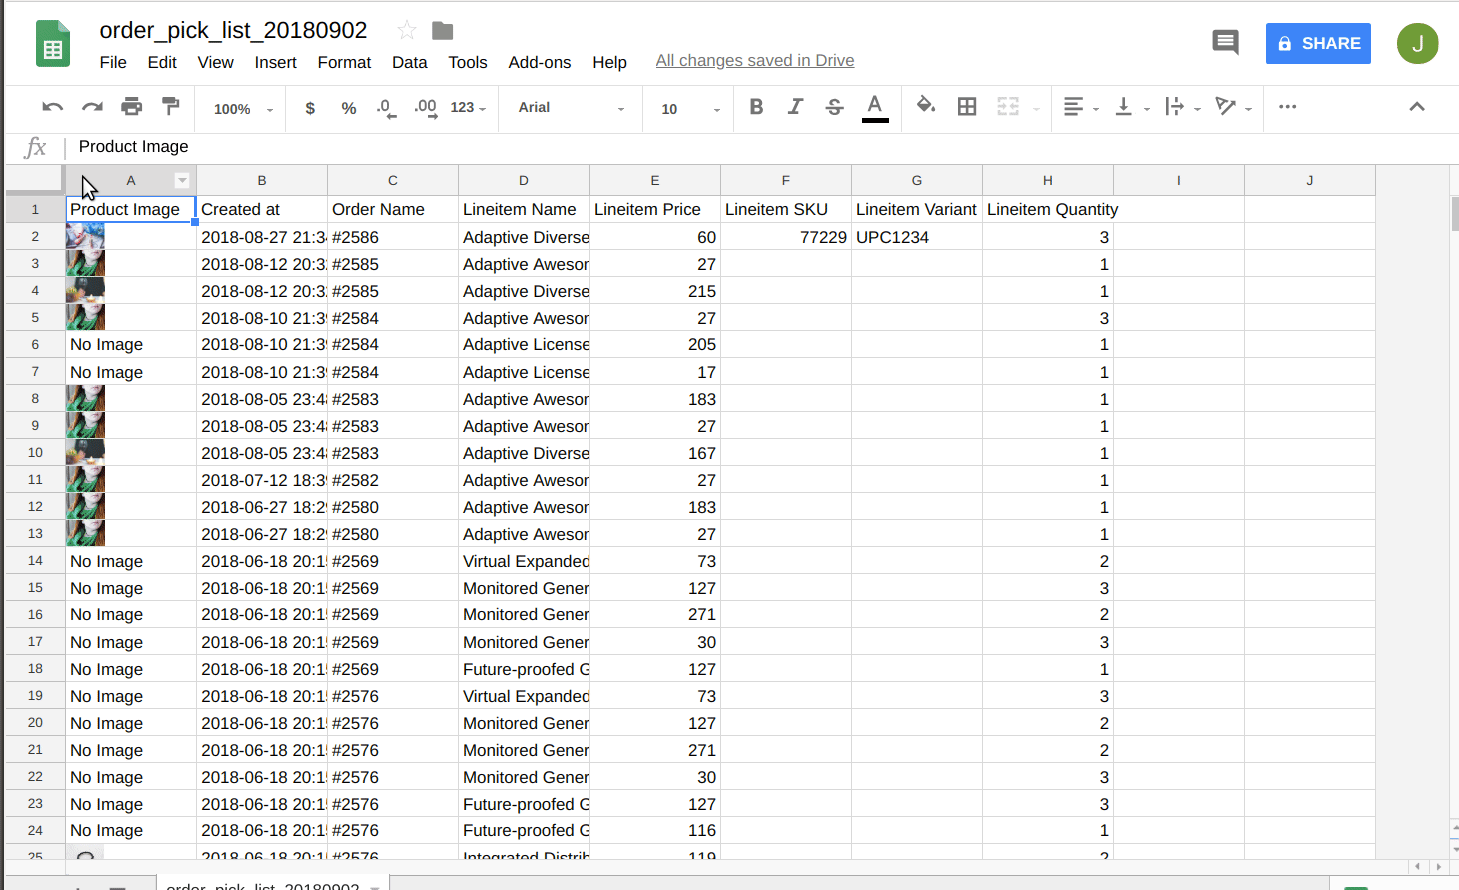1459x890 pixels.
Task: Toggle bold formatting
Action: point(756,107)
